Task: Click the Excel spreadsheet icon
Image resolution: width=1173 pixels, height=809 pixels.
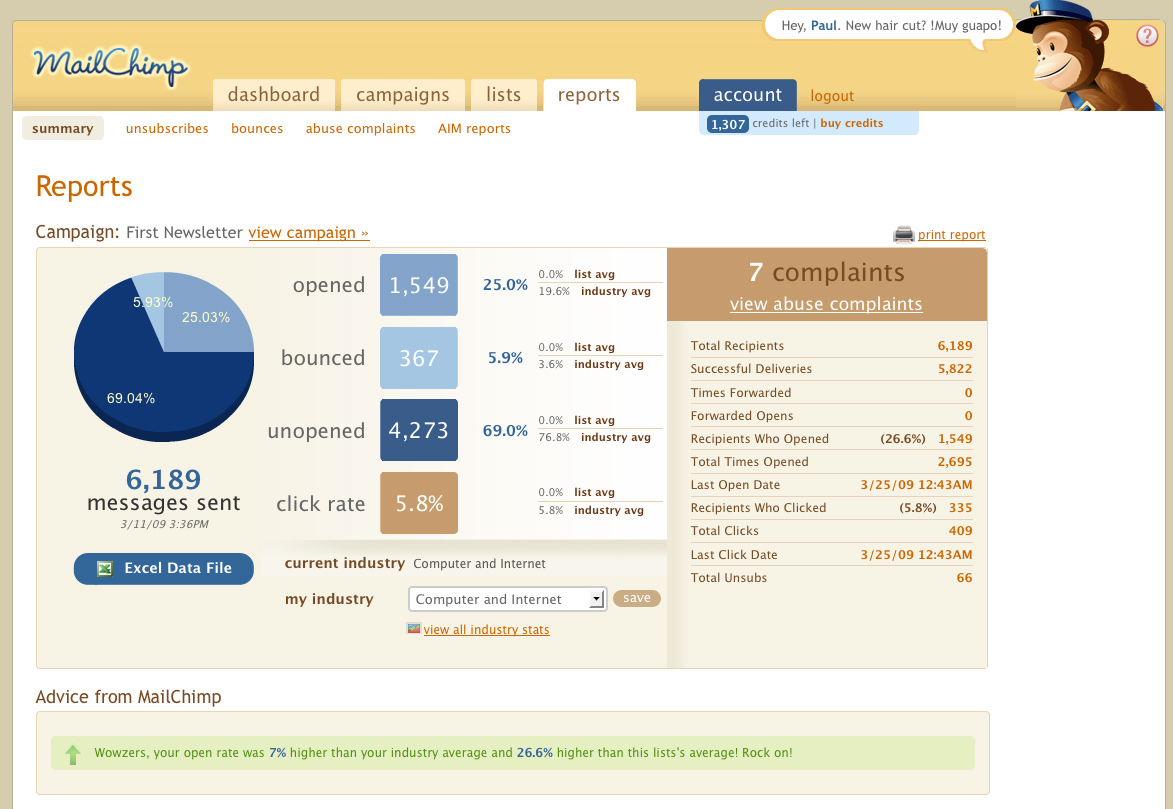Action: pyautogui.click(x=104, y=568)
